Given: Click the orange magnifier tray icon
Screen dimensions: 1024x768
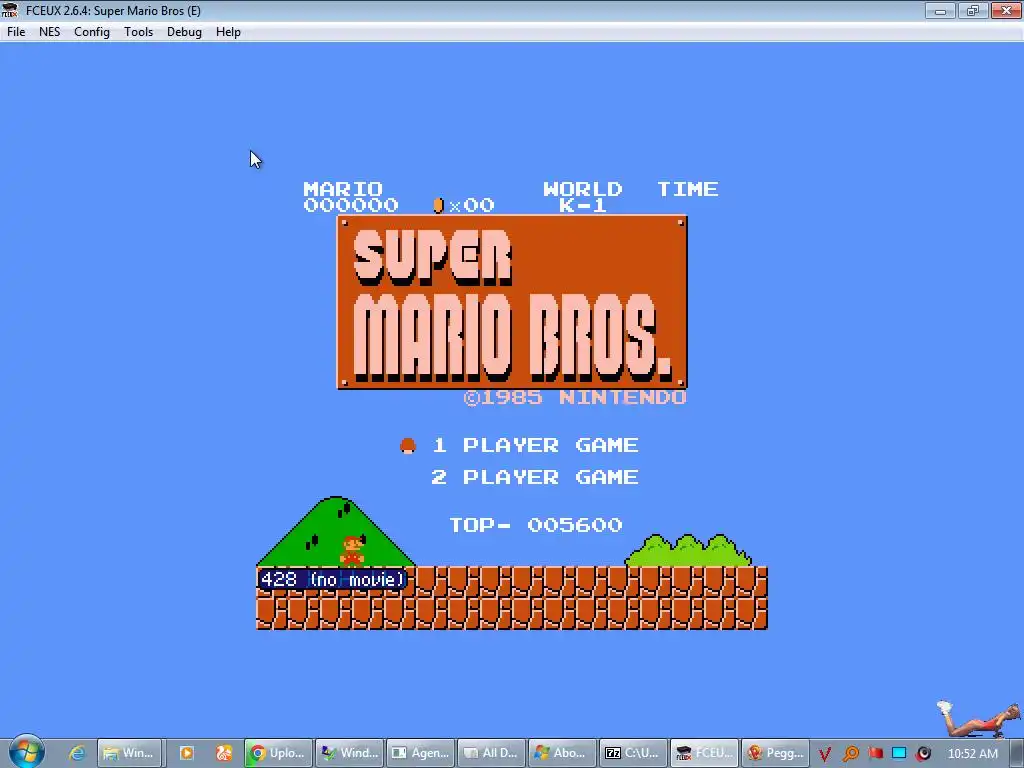Looking at the screenshot, I should [850, 754].
